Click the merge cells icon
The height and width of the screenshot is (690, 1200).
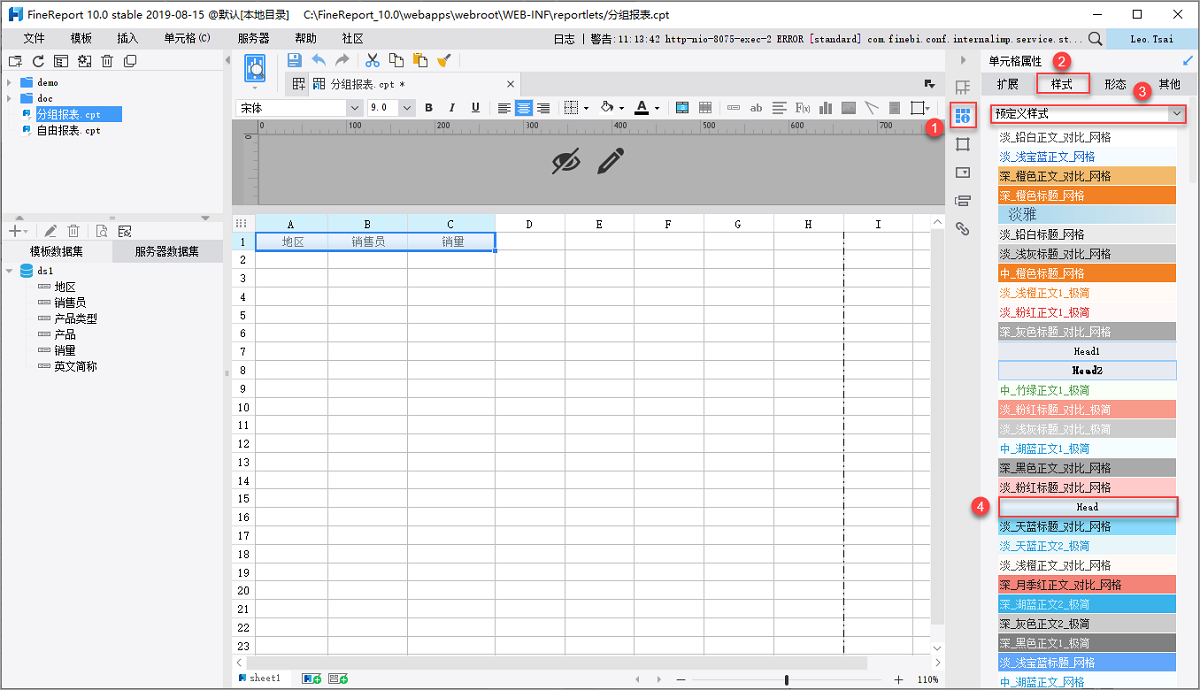click(x=682, y=107)
